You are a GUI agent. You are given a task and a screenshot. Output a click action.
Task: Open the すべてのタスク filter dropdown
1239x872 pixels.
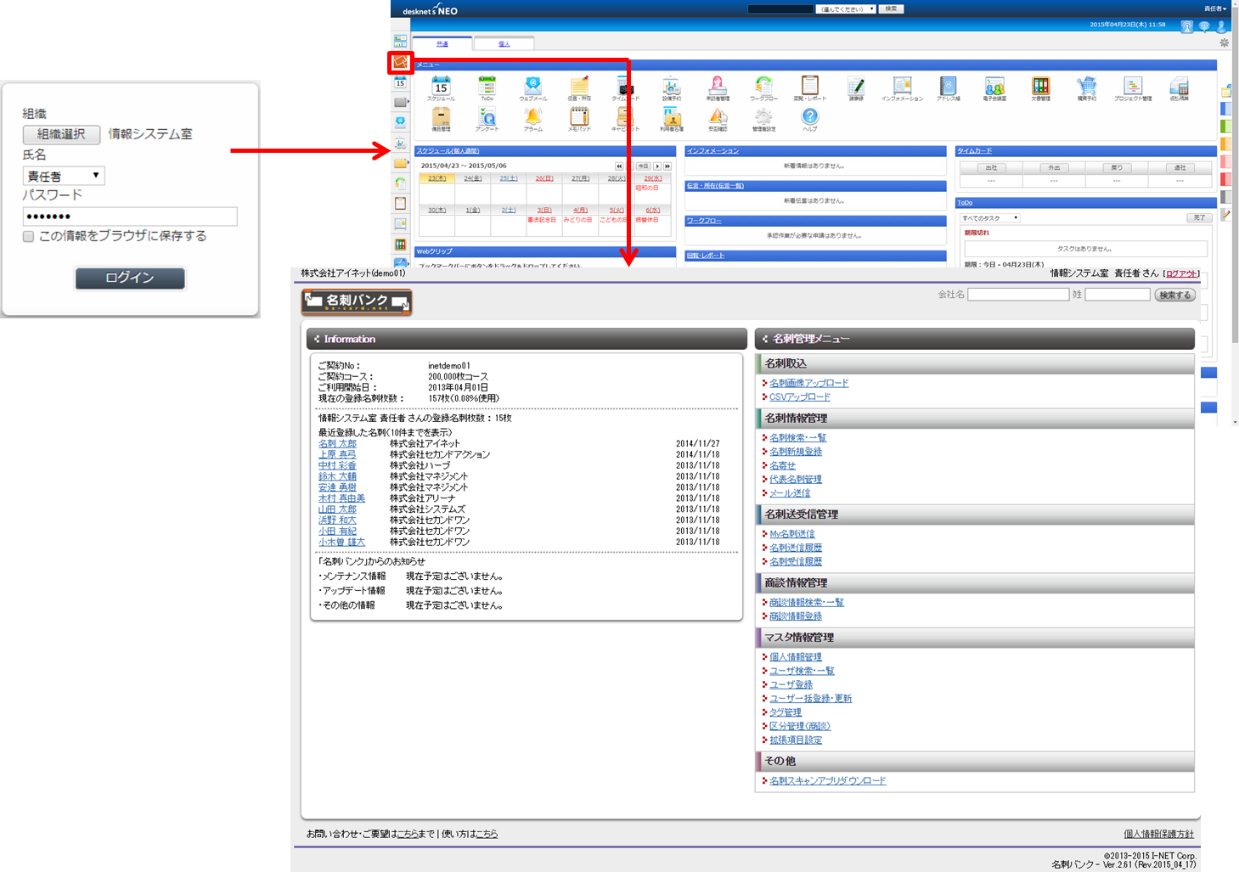tap(990, 218)
